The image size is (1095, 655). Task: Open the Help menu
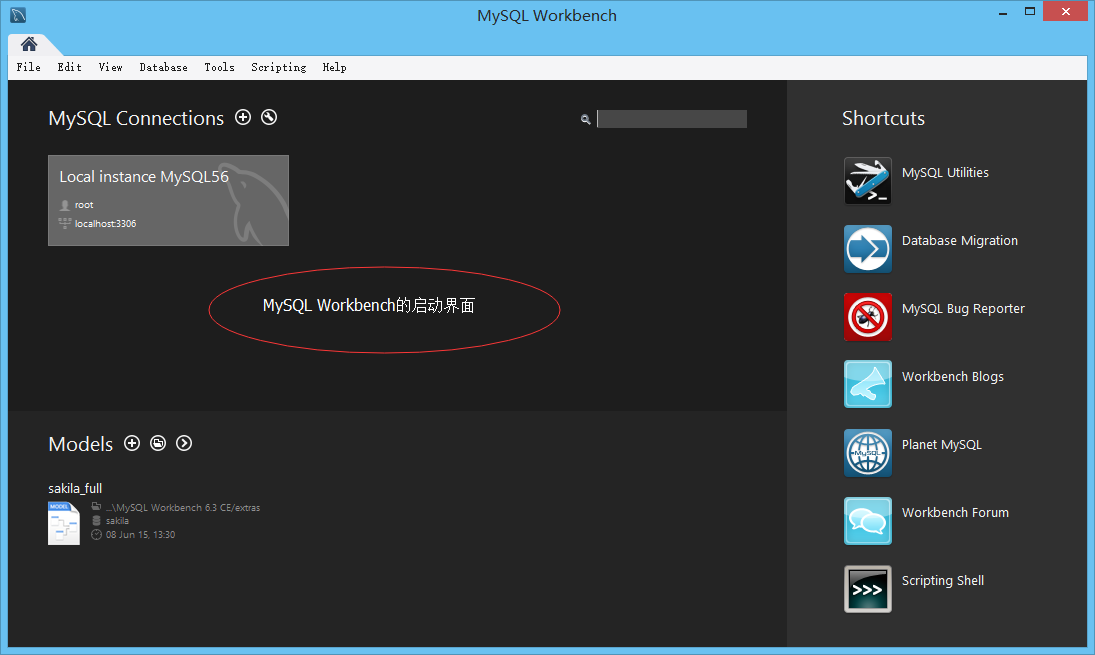pyautogui.click(x=335, y=67)
